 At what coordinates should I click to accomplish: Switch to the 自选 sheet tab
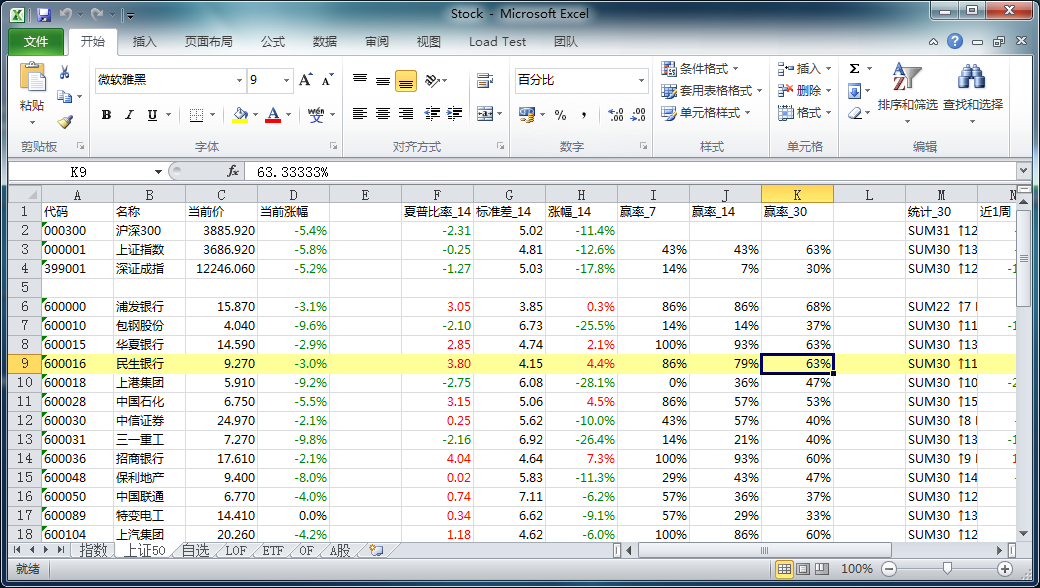[195, 550]
